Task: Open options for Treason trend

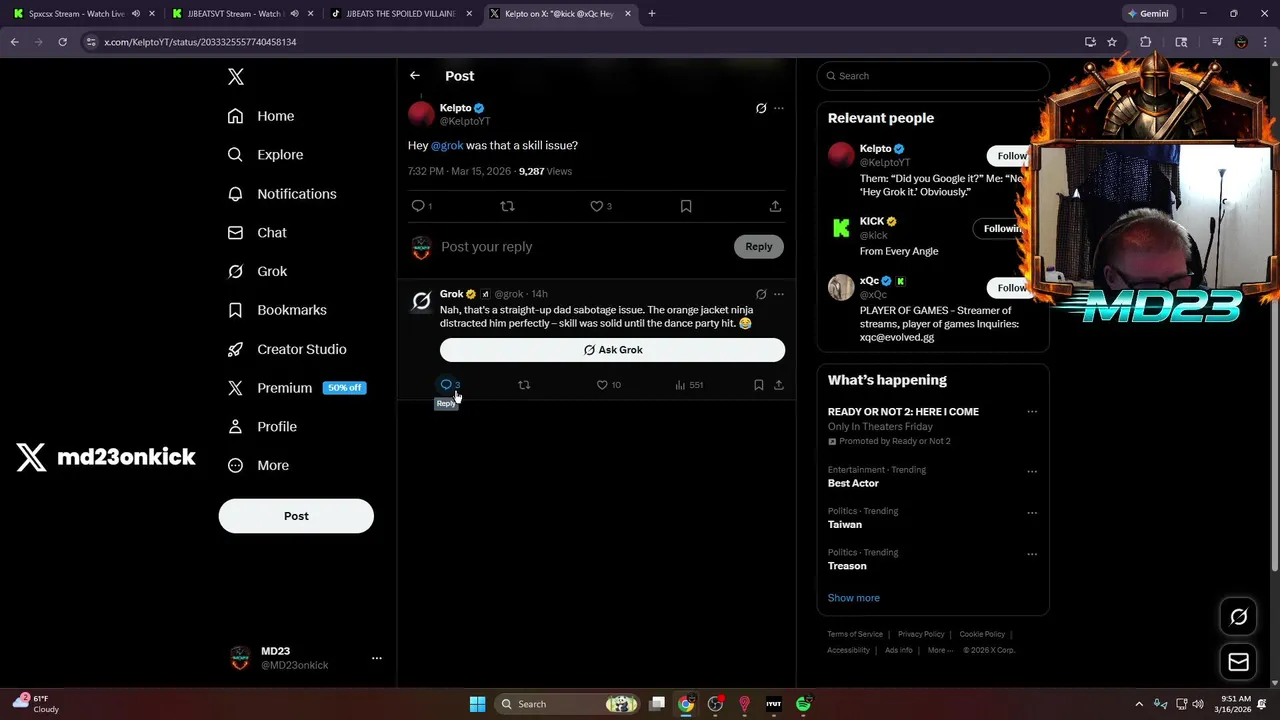Action: coord(1032,554)
